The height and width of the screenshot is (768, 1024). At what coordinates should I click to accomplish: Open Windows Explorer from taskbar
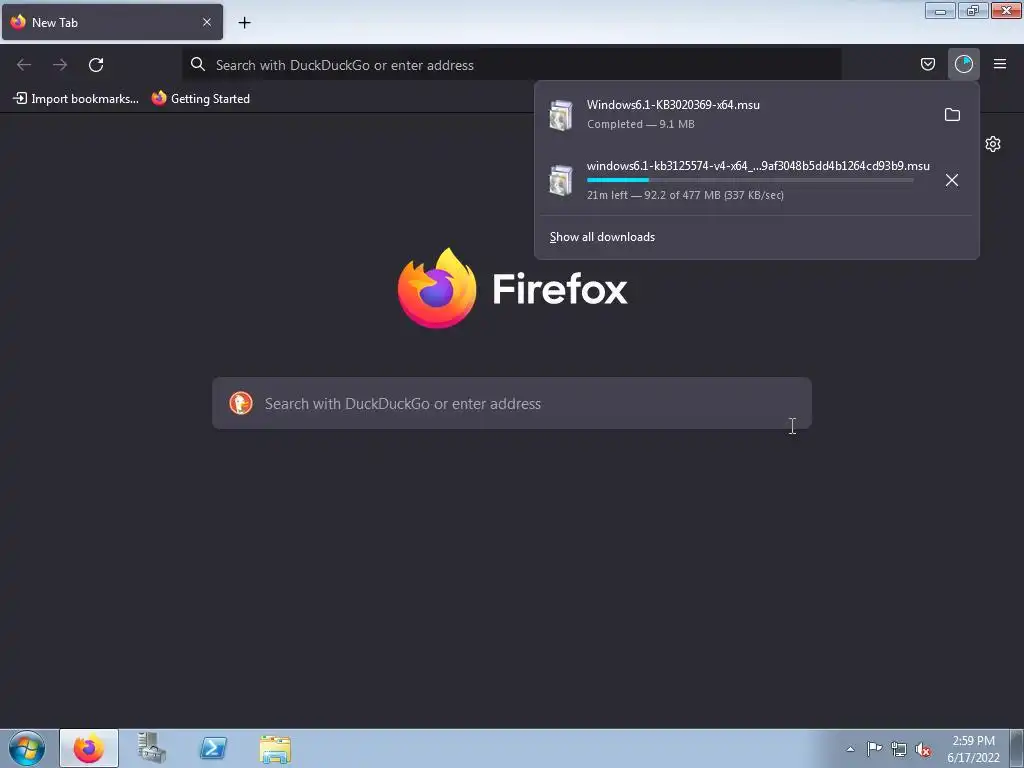point(275,748)
